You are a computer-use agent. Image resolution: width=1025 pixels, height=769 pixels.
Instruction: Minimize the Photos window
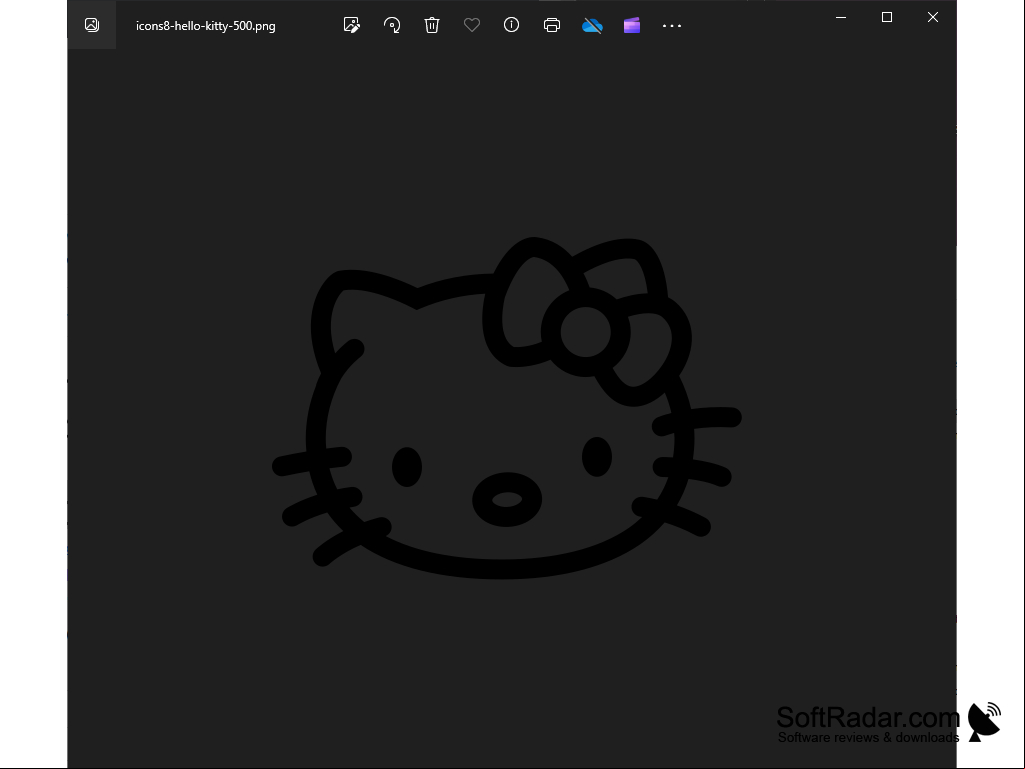click(841, 18)
